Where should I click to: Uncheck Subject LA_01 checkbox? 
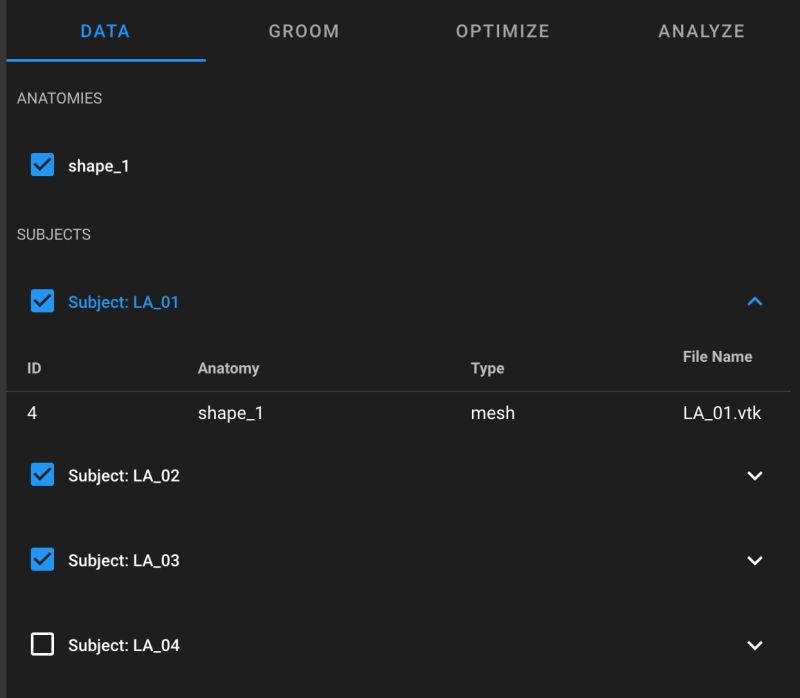pyautogui.click(x=43, y=301)
